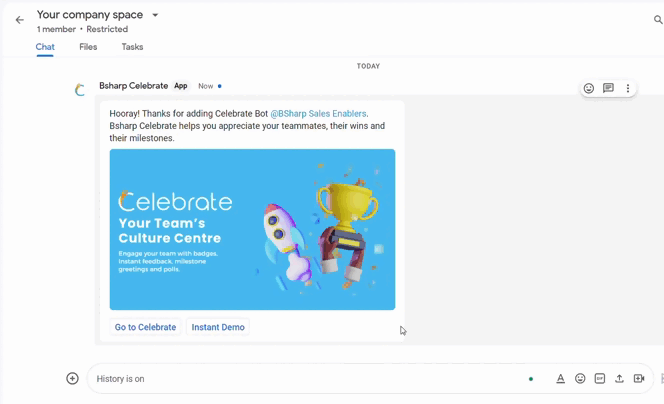Toggle text formatting options in composer
This screenshot has height=404, width=664.
click(560, 379)
